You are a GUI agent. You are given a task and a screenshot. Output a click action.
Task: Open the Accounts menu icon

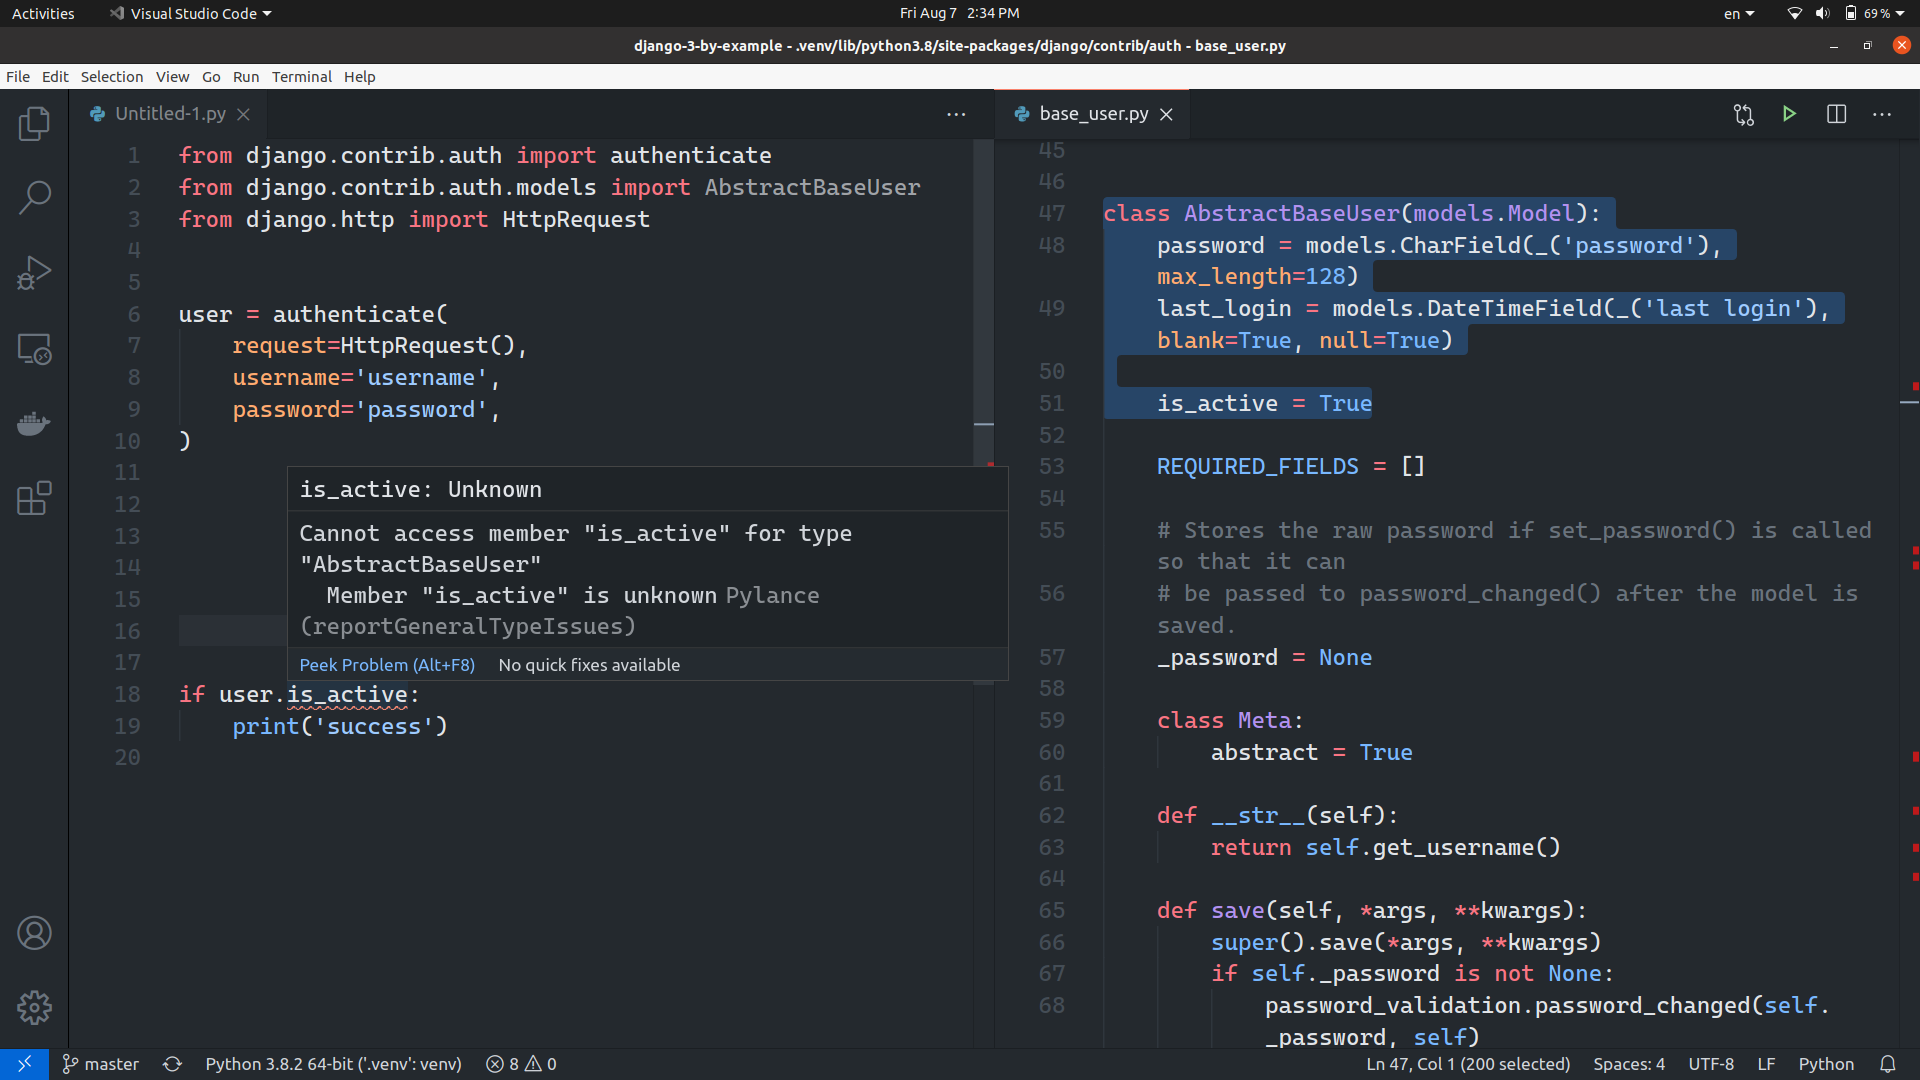[34, 933]
